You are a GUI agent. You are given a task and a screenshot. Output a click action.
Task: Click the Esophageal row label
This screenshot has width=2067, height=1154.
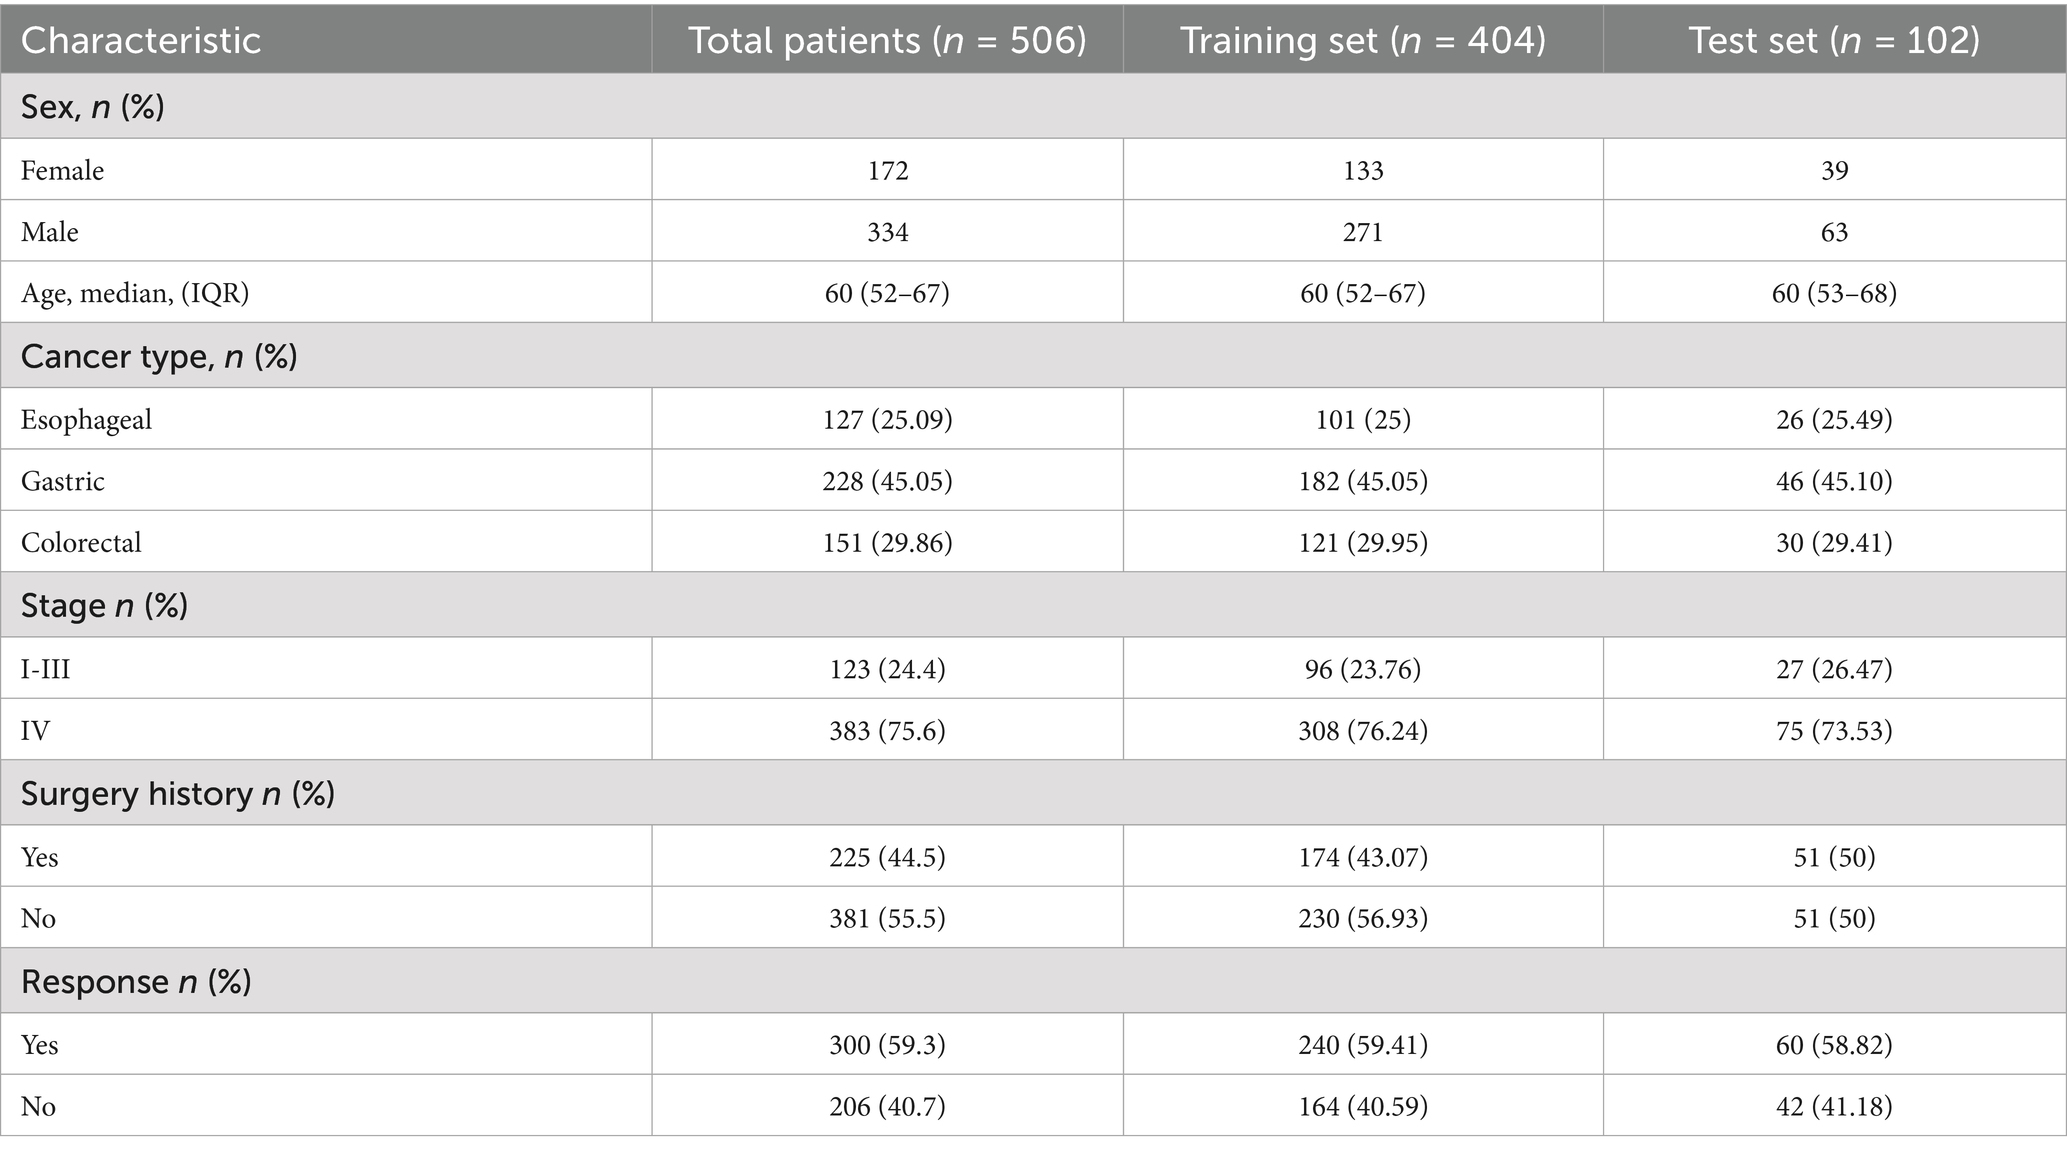pyautogui.click(x=87, y=419)
